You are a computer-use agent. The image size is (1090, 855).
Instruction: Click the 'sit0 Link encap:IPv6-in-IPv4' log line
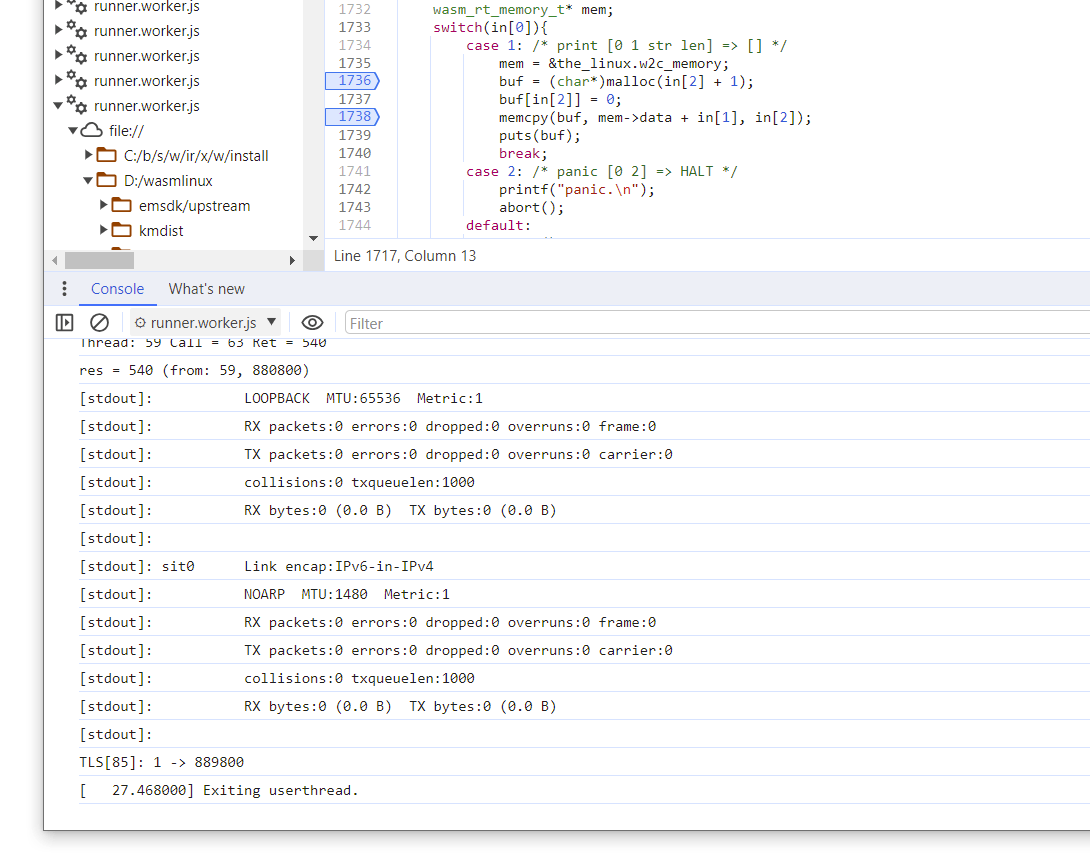click(257, 567)
